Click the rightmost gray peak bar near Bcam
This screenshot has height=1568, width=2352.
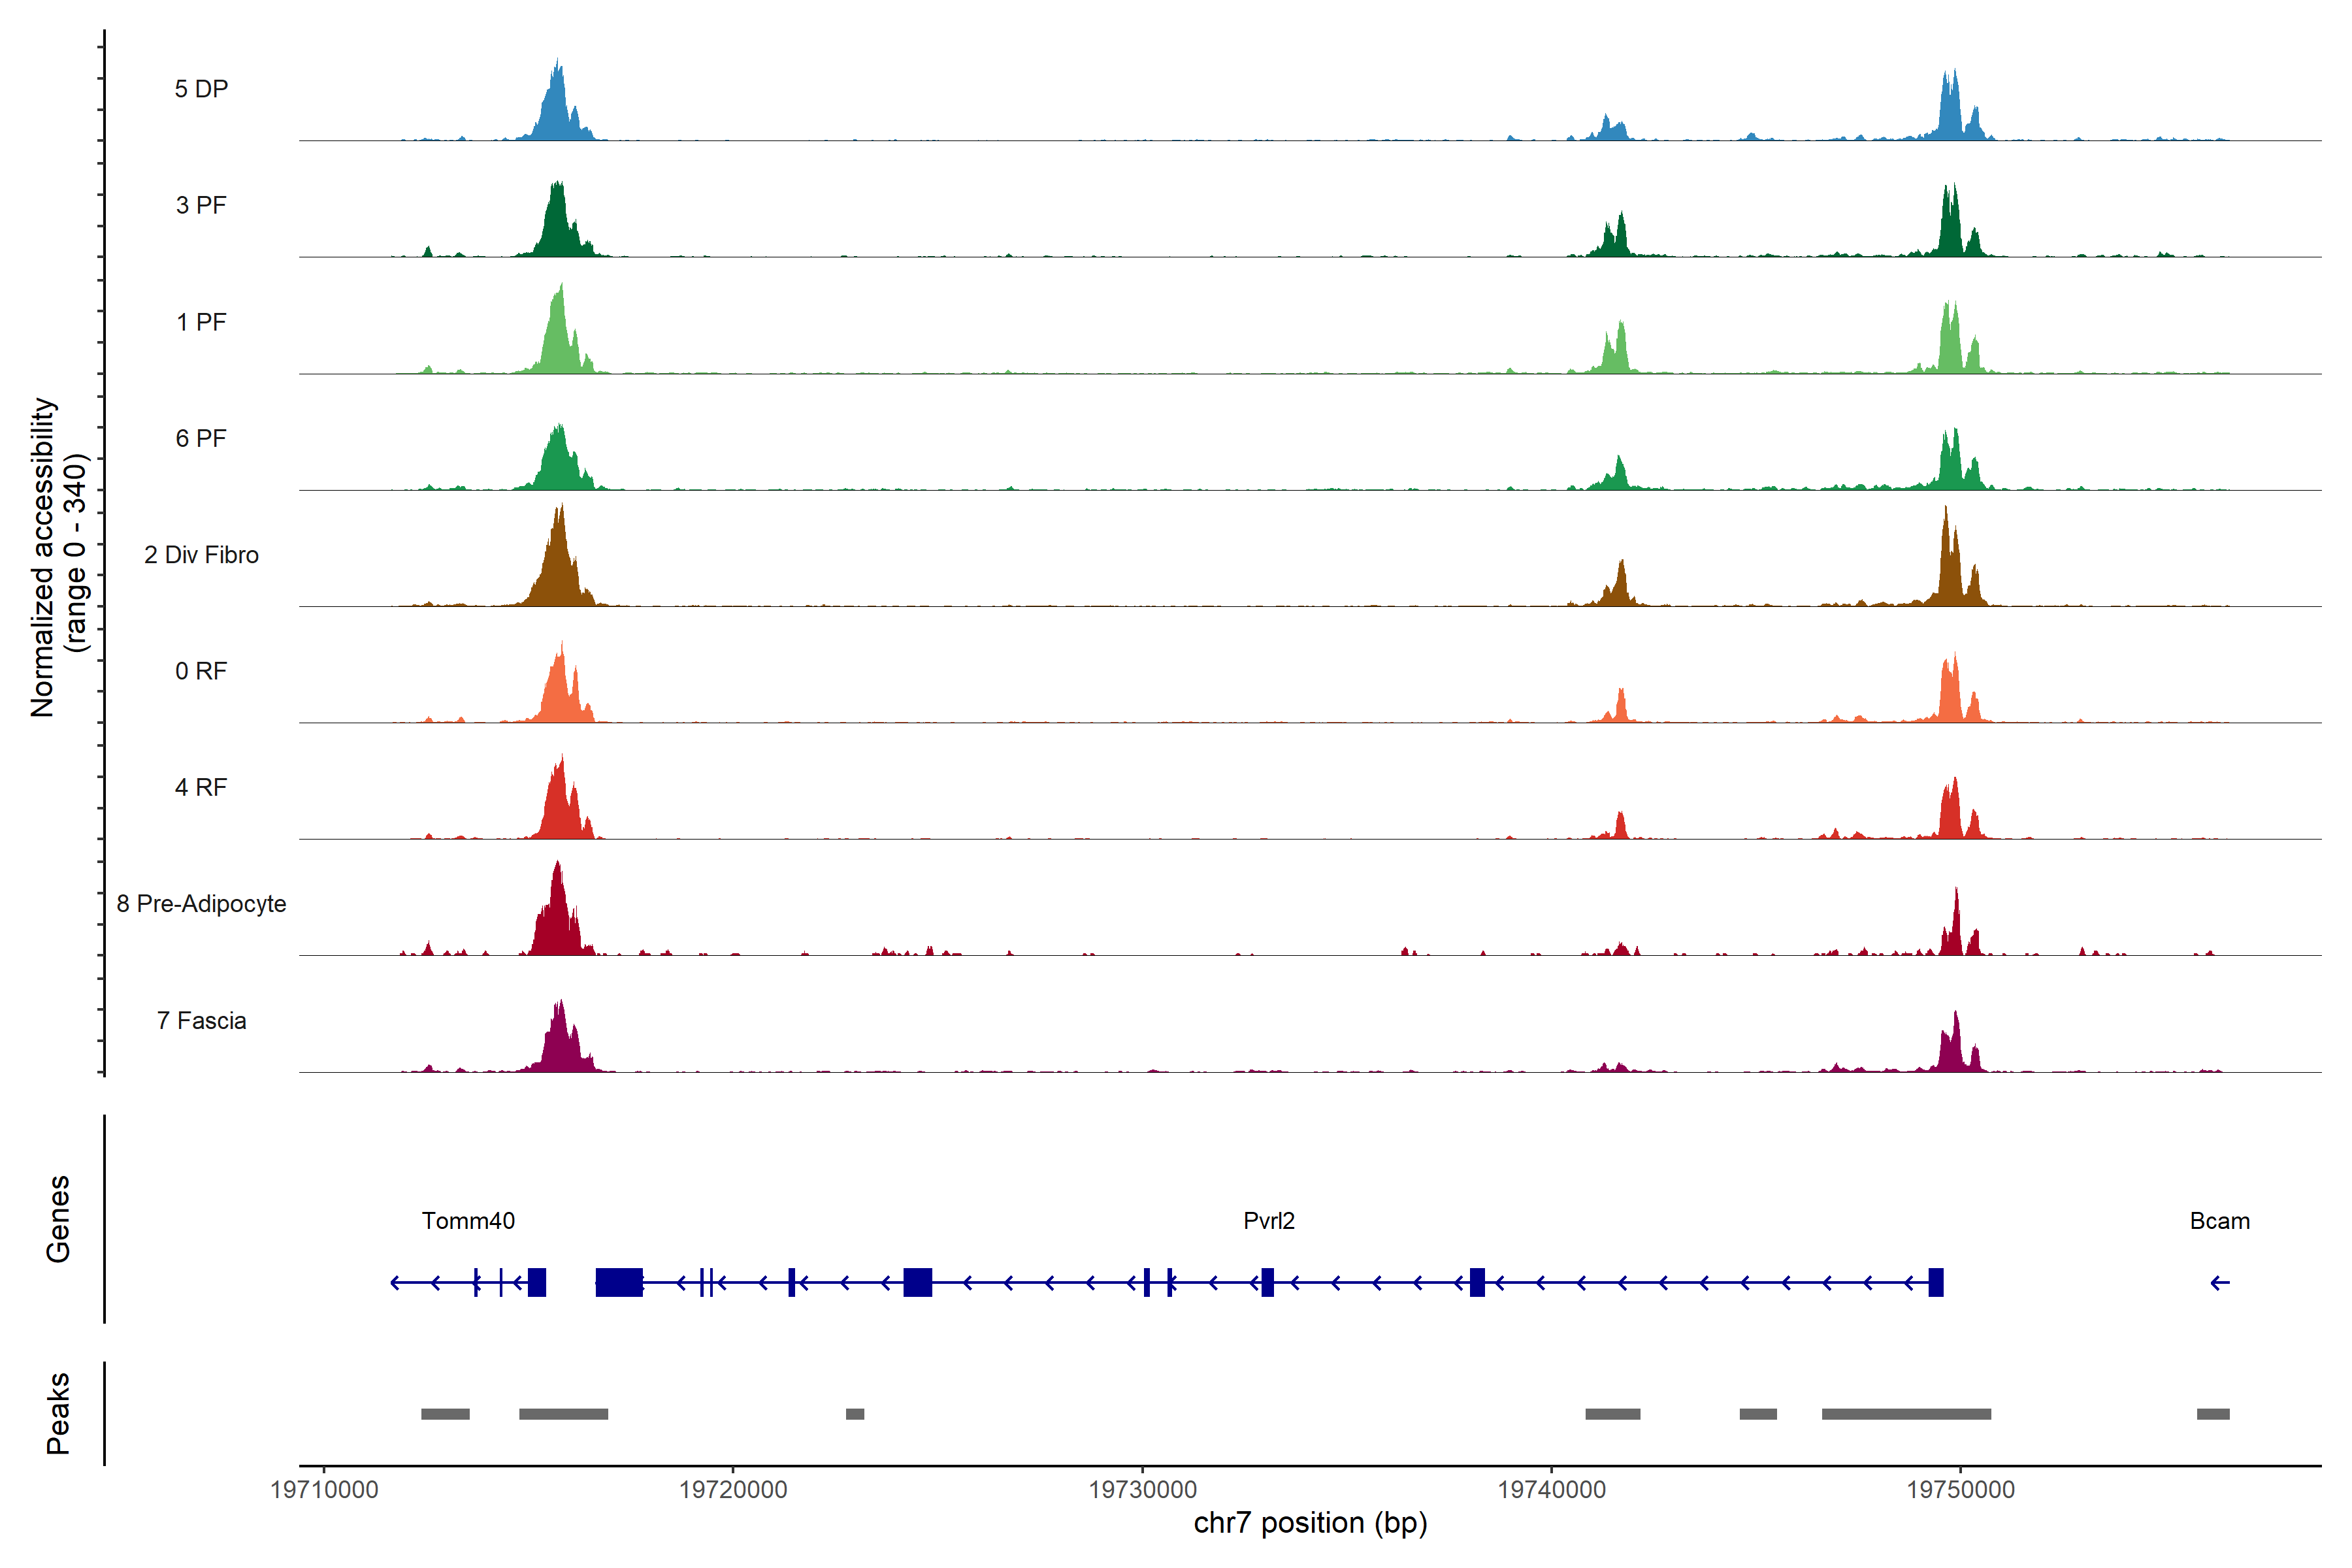[2213, 1414]
